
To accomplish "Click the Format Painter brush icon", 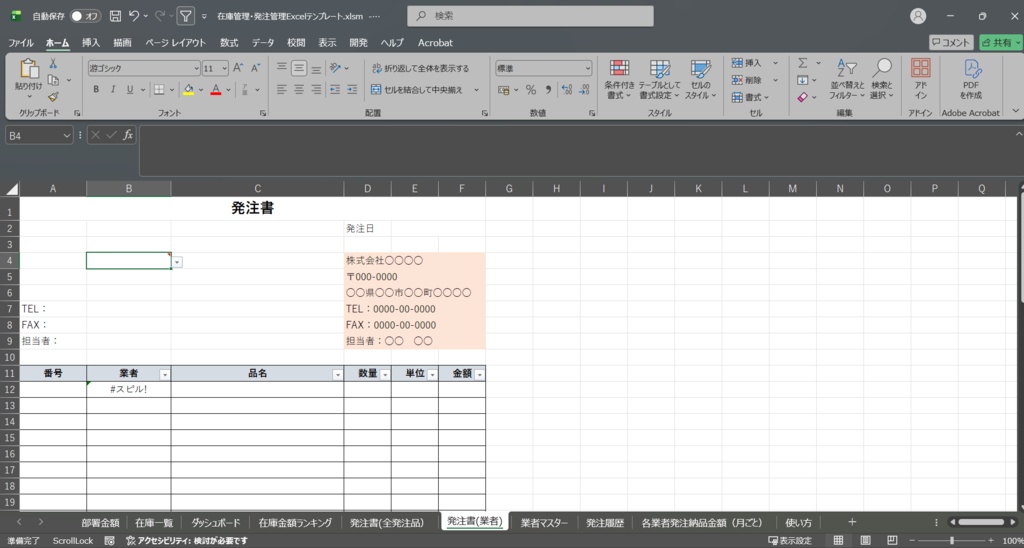I will [54, 97].
